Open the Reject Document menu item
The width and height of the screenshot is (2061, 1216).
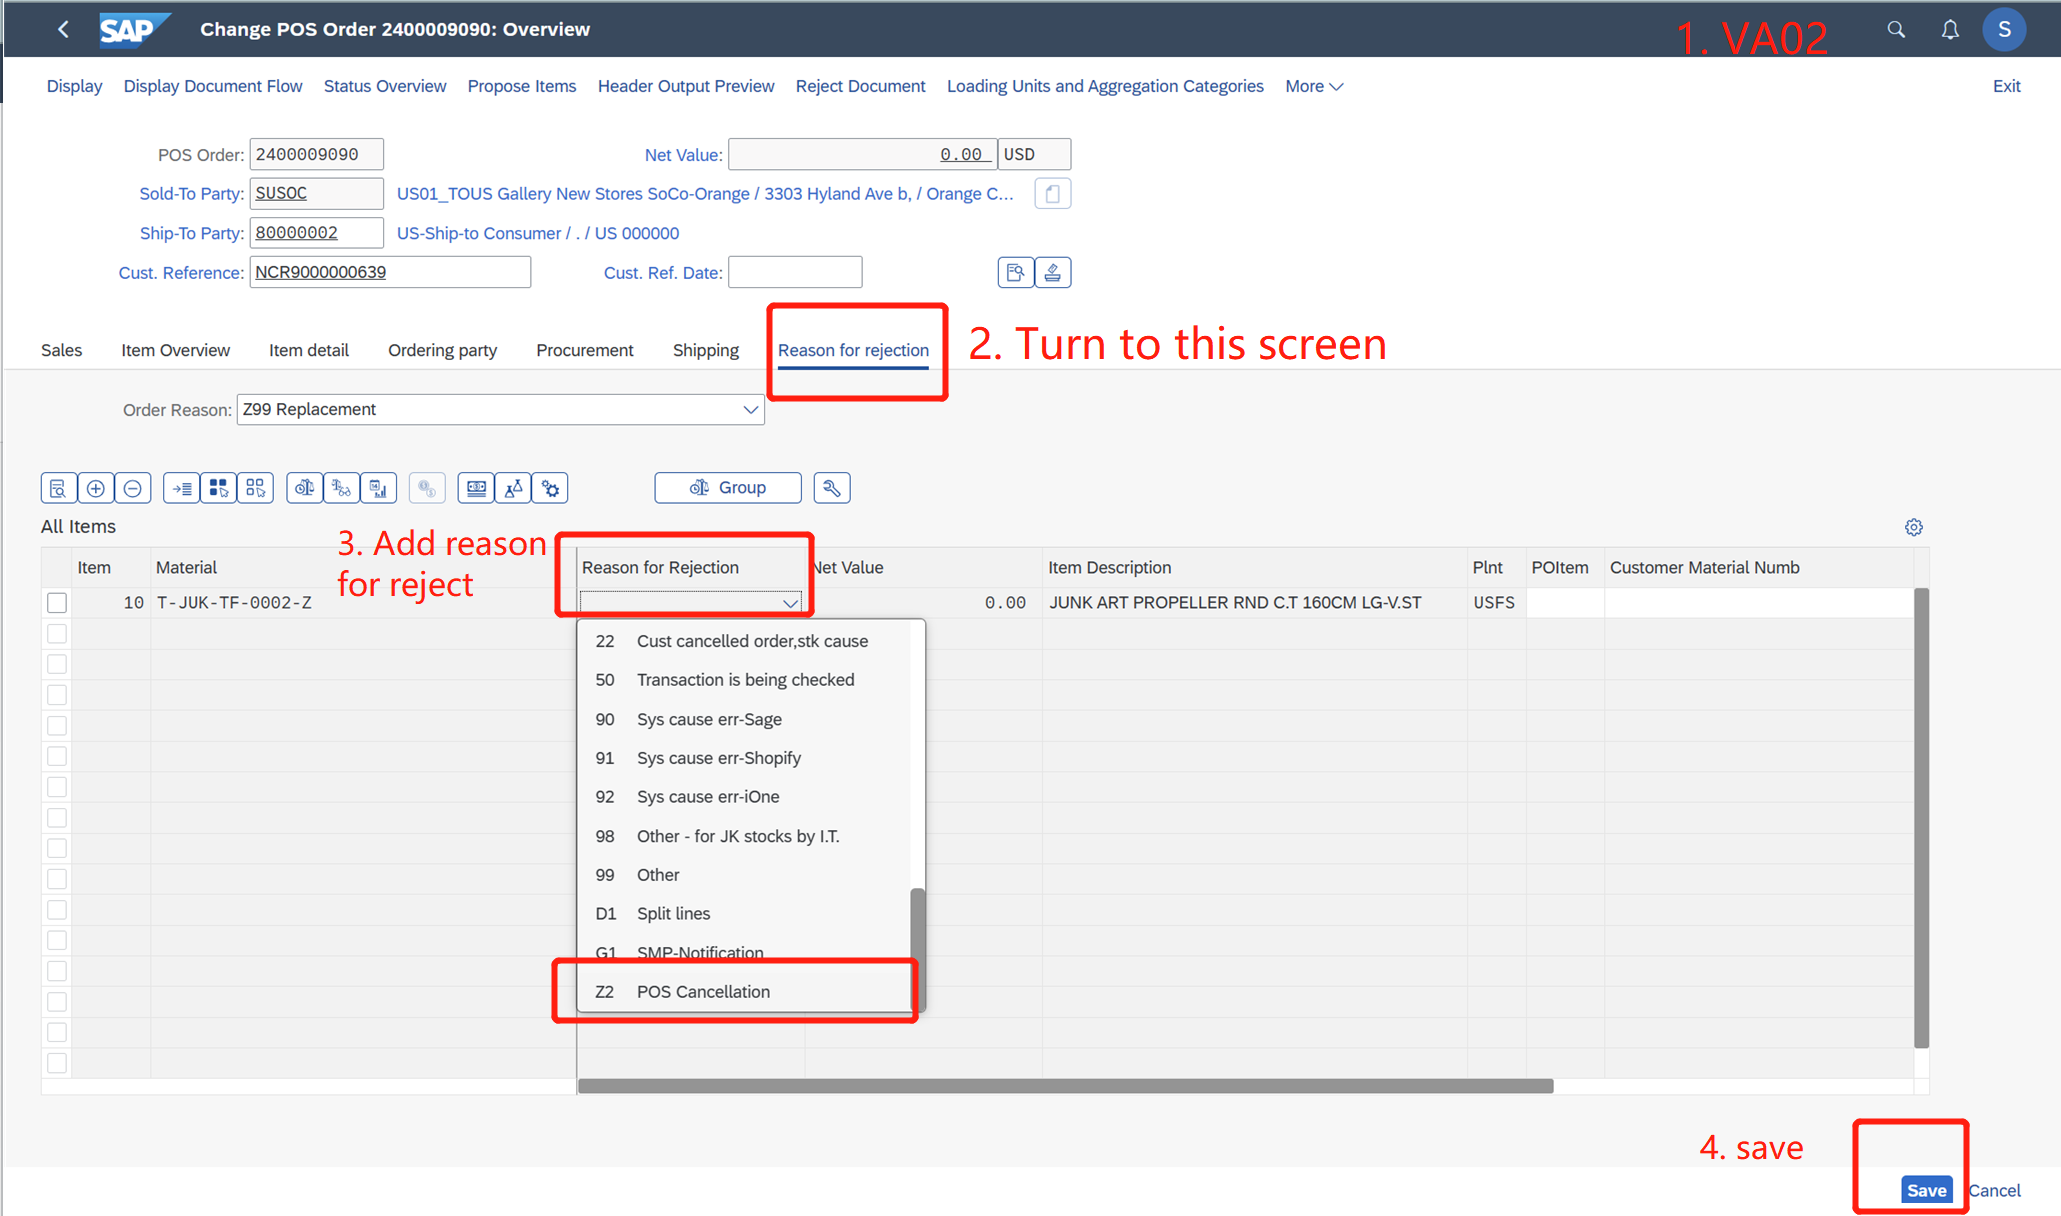tap(860, 87)
